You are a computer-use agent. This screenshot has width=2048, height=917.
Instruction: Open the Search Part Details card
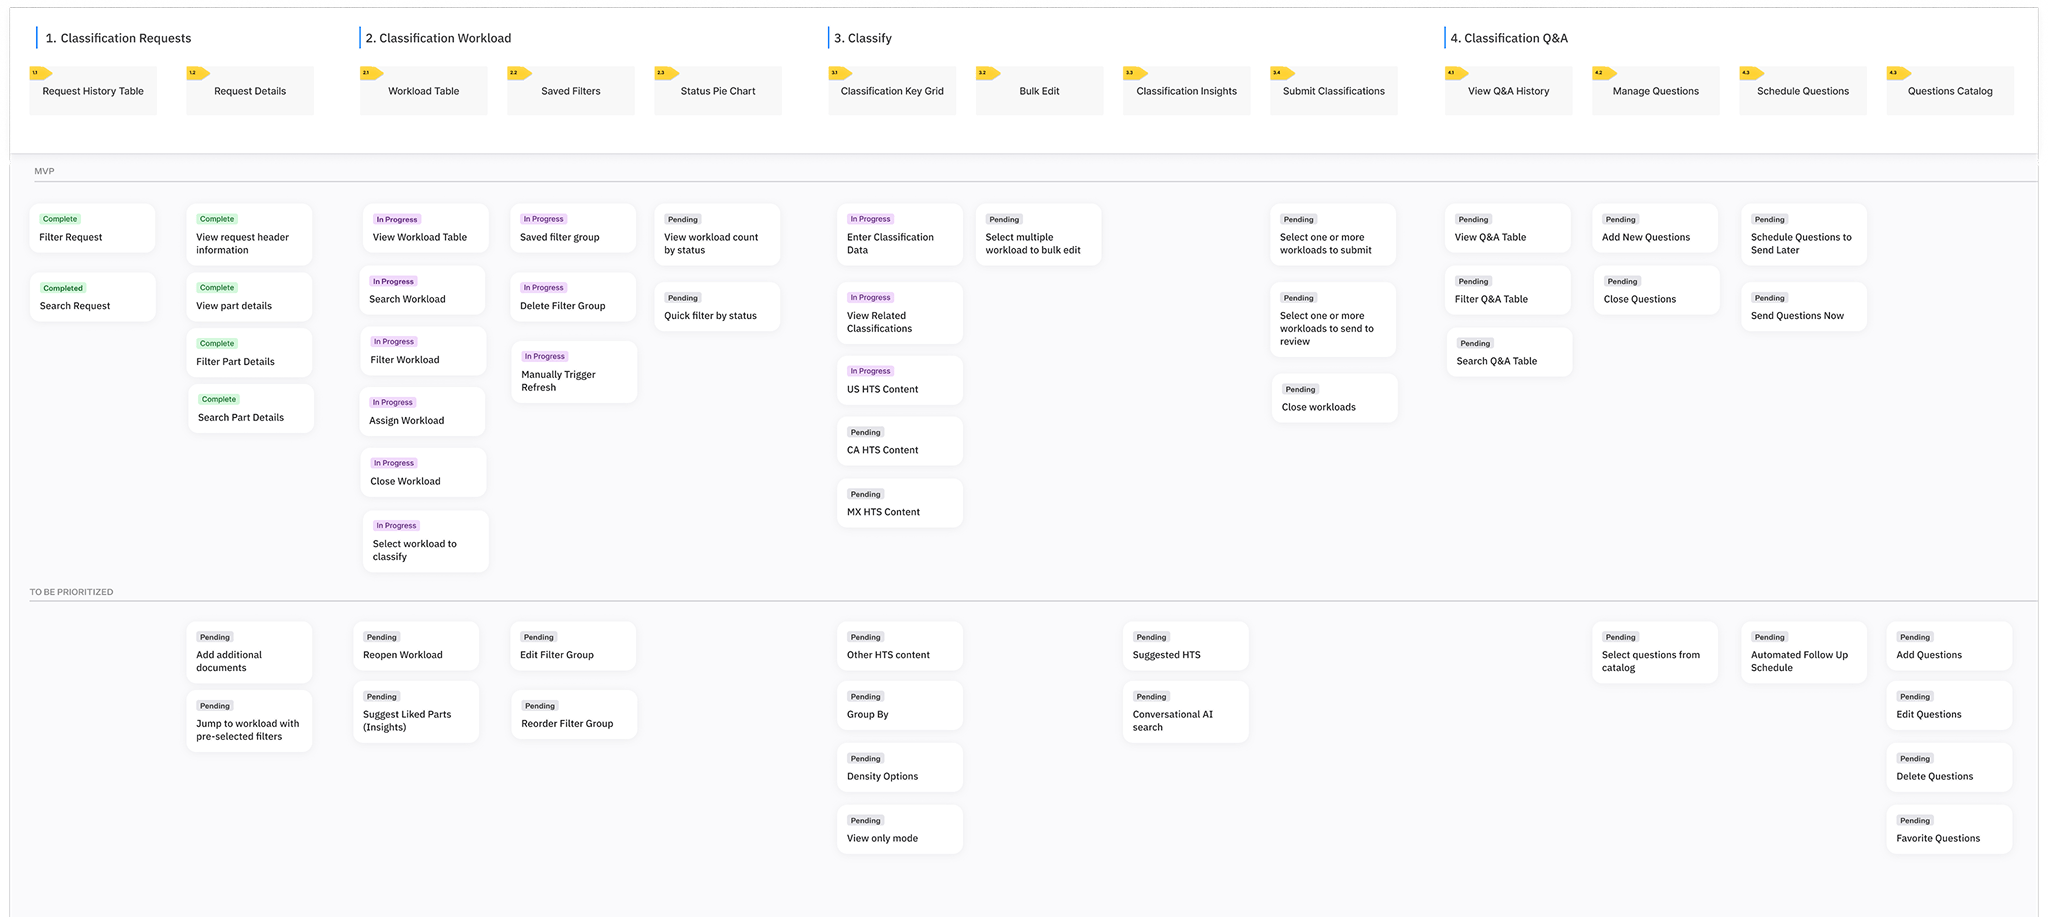pyautogui.click(x=251, y=409)
